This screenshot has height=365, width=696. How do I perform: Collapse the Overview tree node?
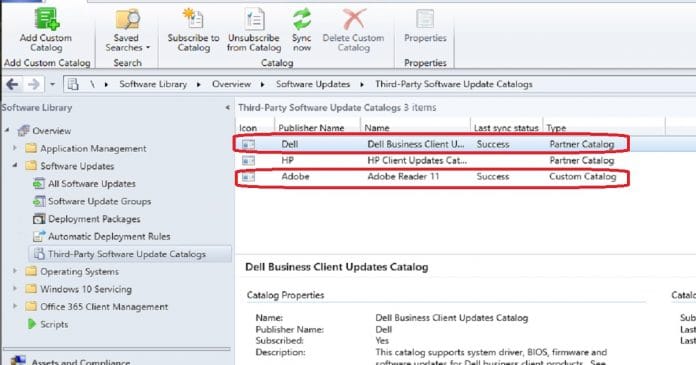point(8,131)
